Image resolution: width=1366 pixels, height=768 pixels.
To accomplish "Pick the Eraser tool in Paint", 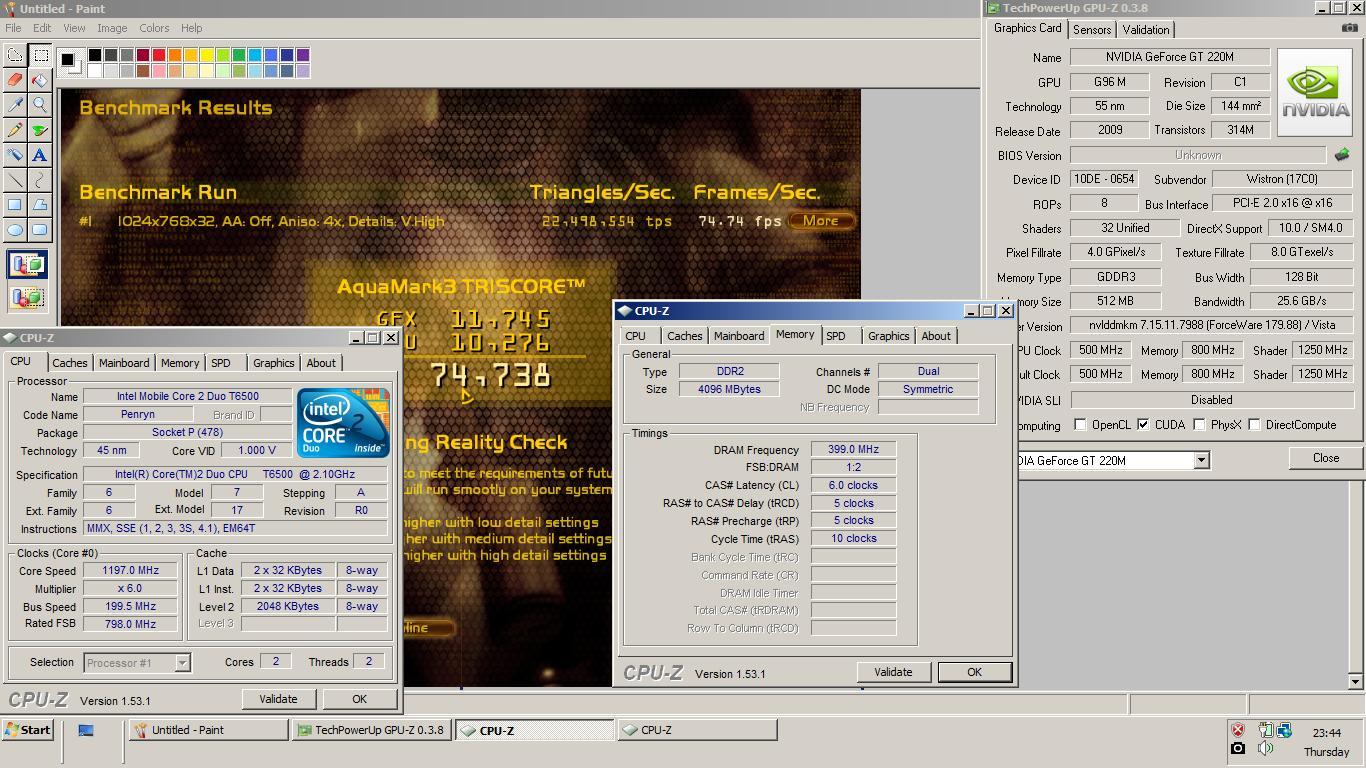I will [15, 80].
